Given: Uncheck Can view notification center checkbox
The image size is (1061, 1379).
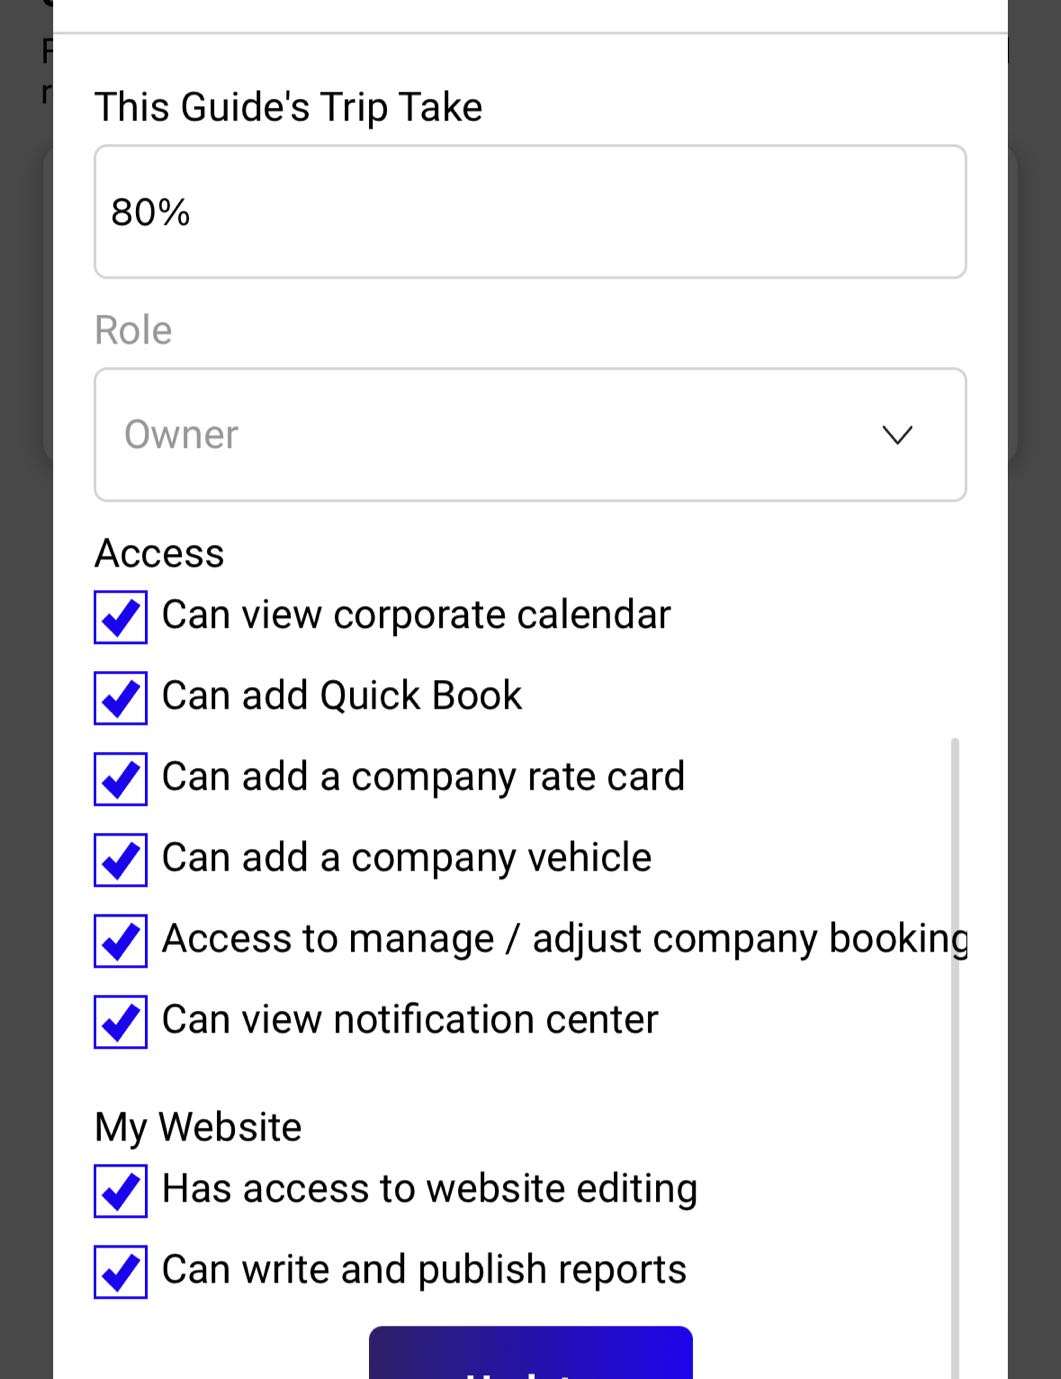Looking at the screenshot, I should 121,1022.
